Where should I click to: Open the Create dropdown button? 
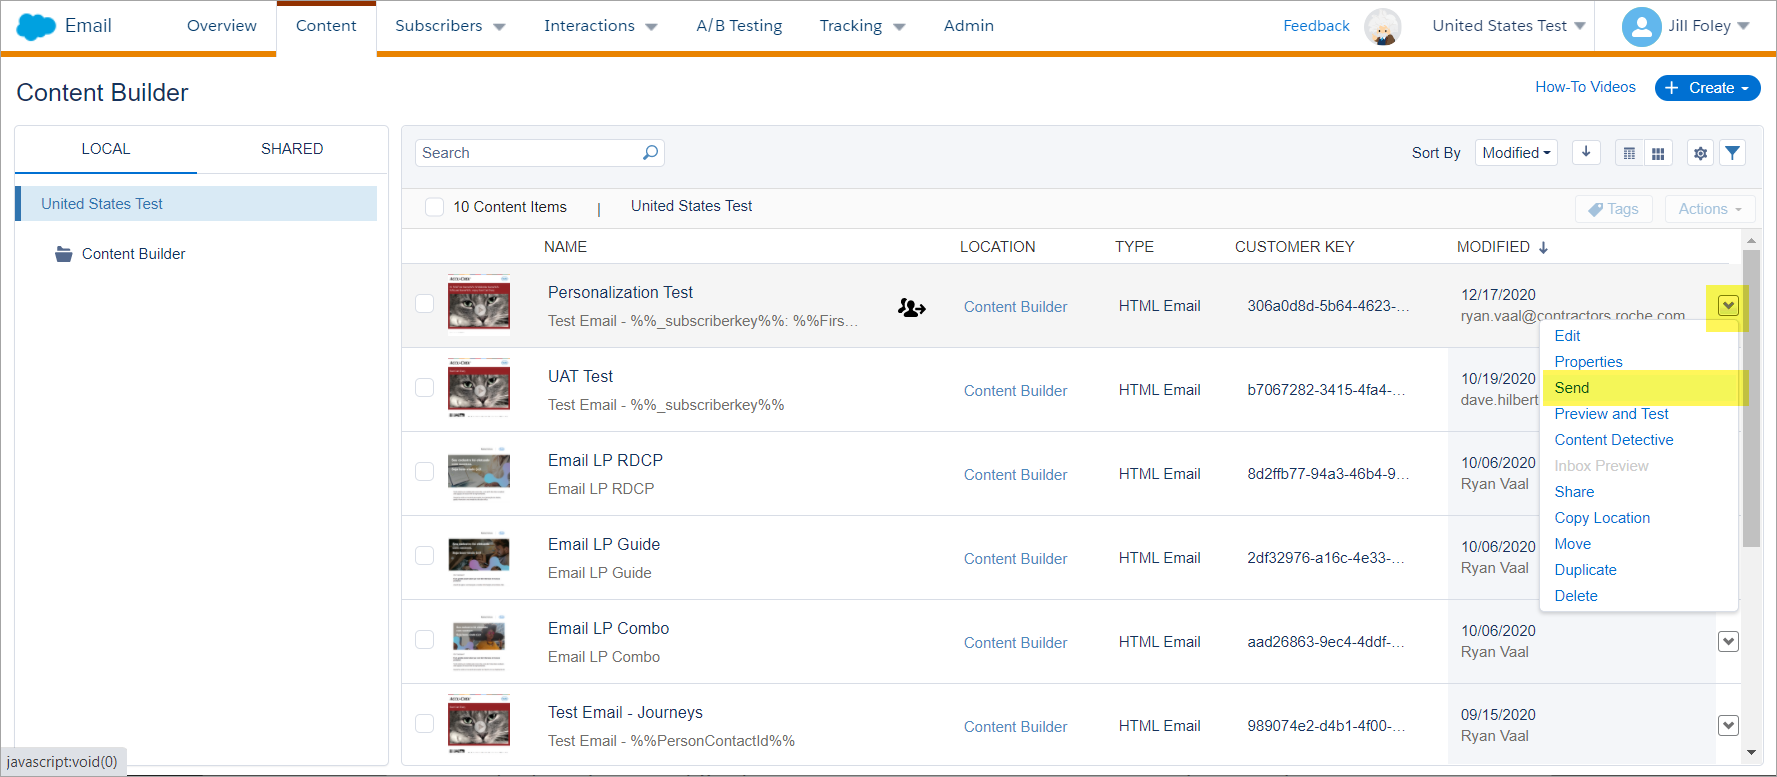[1707, 88]
